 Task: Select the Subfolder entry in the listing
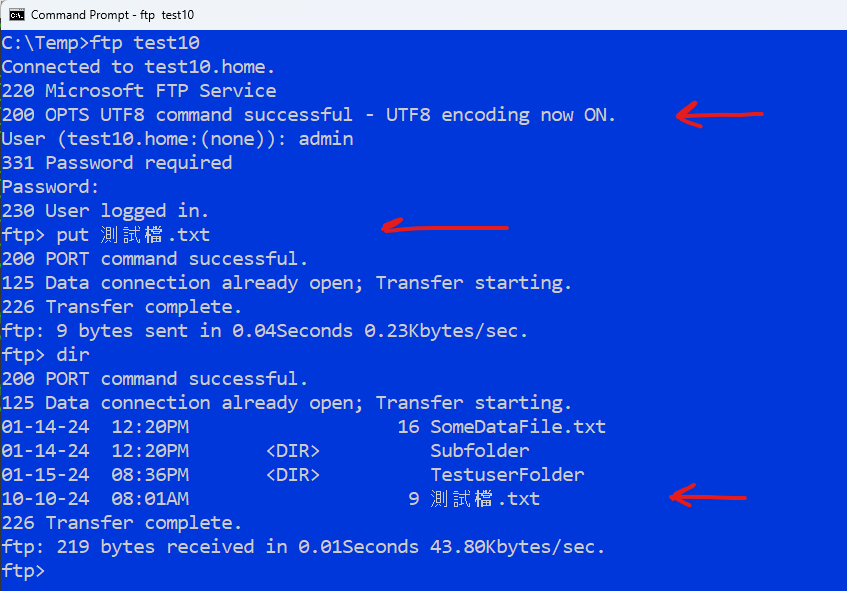pyautogui.click(x=479, y=450)
